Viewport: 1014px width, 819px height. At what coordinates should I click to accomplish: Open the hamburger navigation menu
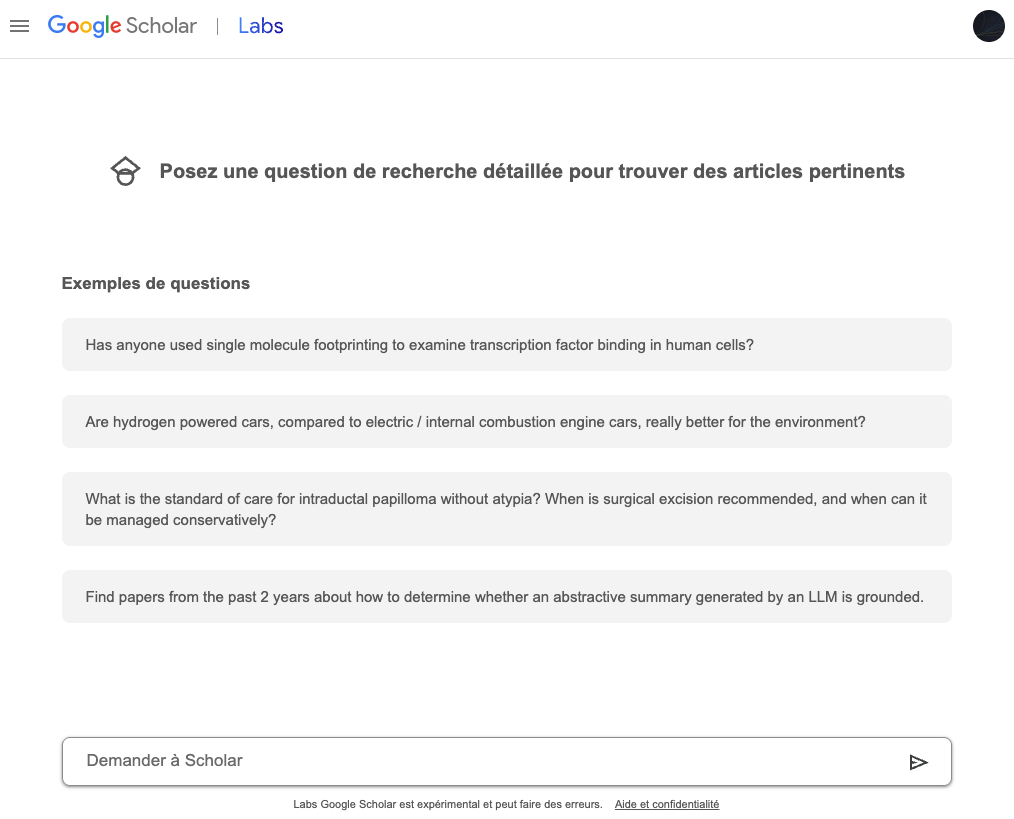point(19,26)
